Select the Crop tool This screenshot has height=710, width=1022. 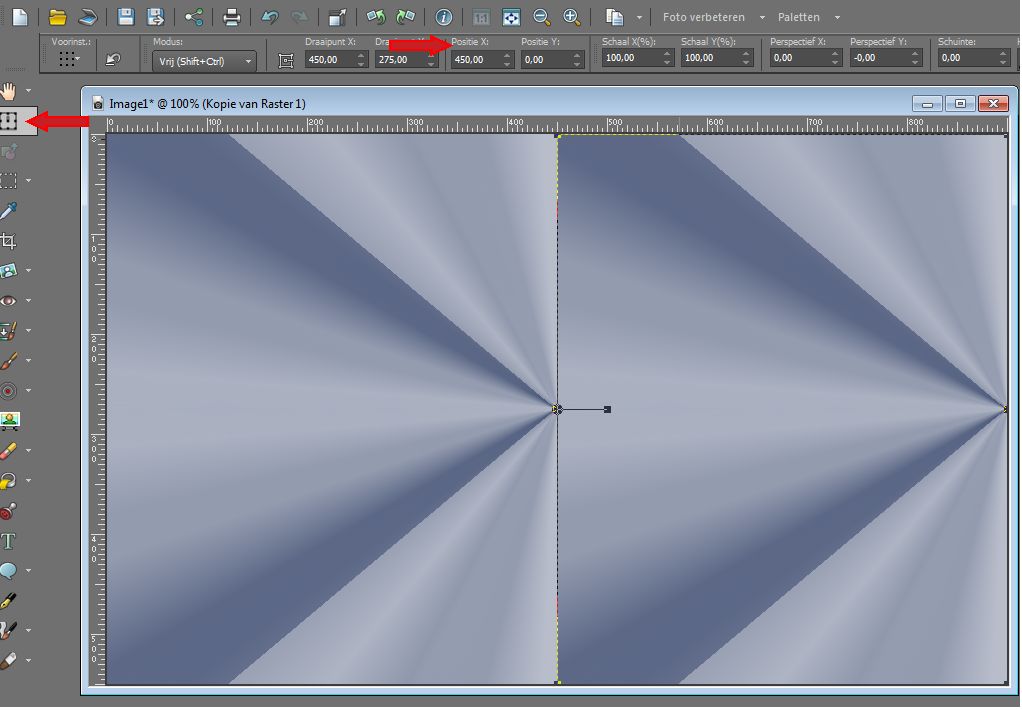click(x=8, y=241)
